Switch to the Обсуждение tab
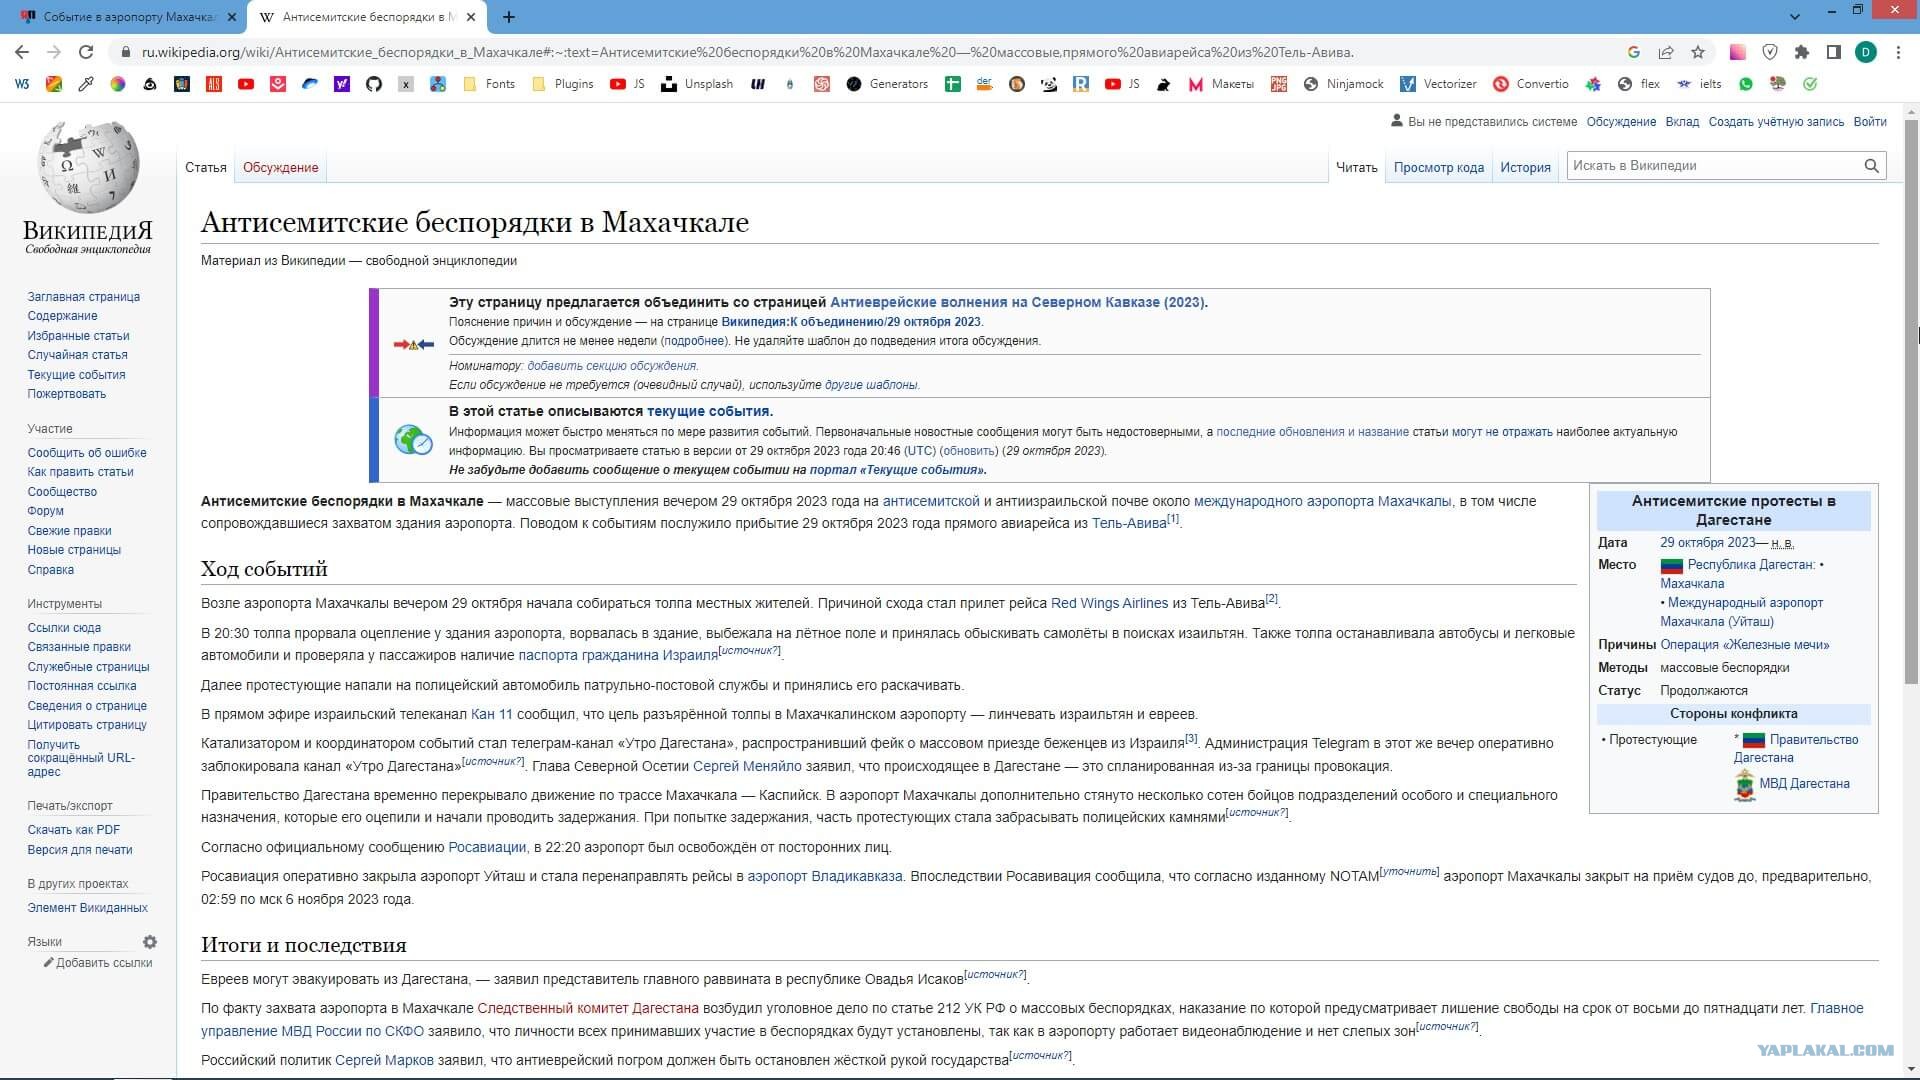Viewport: 1920px width, 1080px height. click(x=281, y=167)
